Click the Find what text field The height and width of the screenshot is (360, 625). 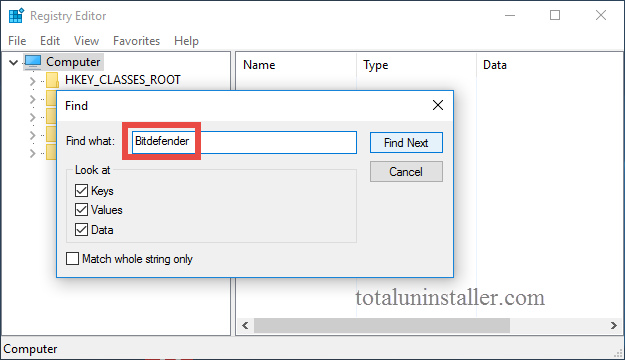tap(244, 142)
